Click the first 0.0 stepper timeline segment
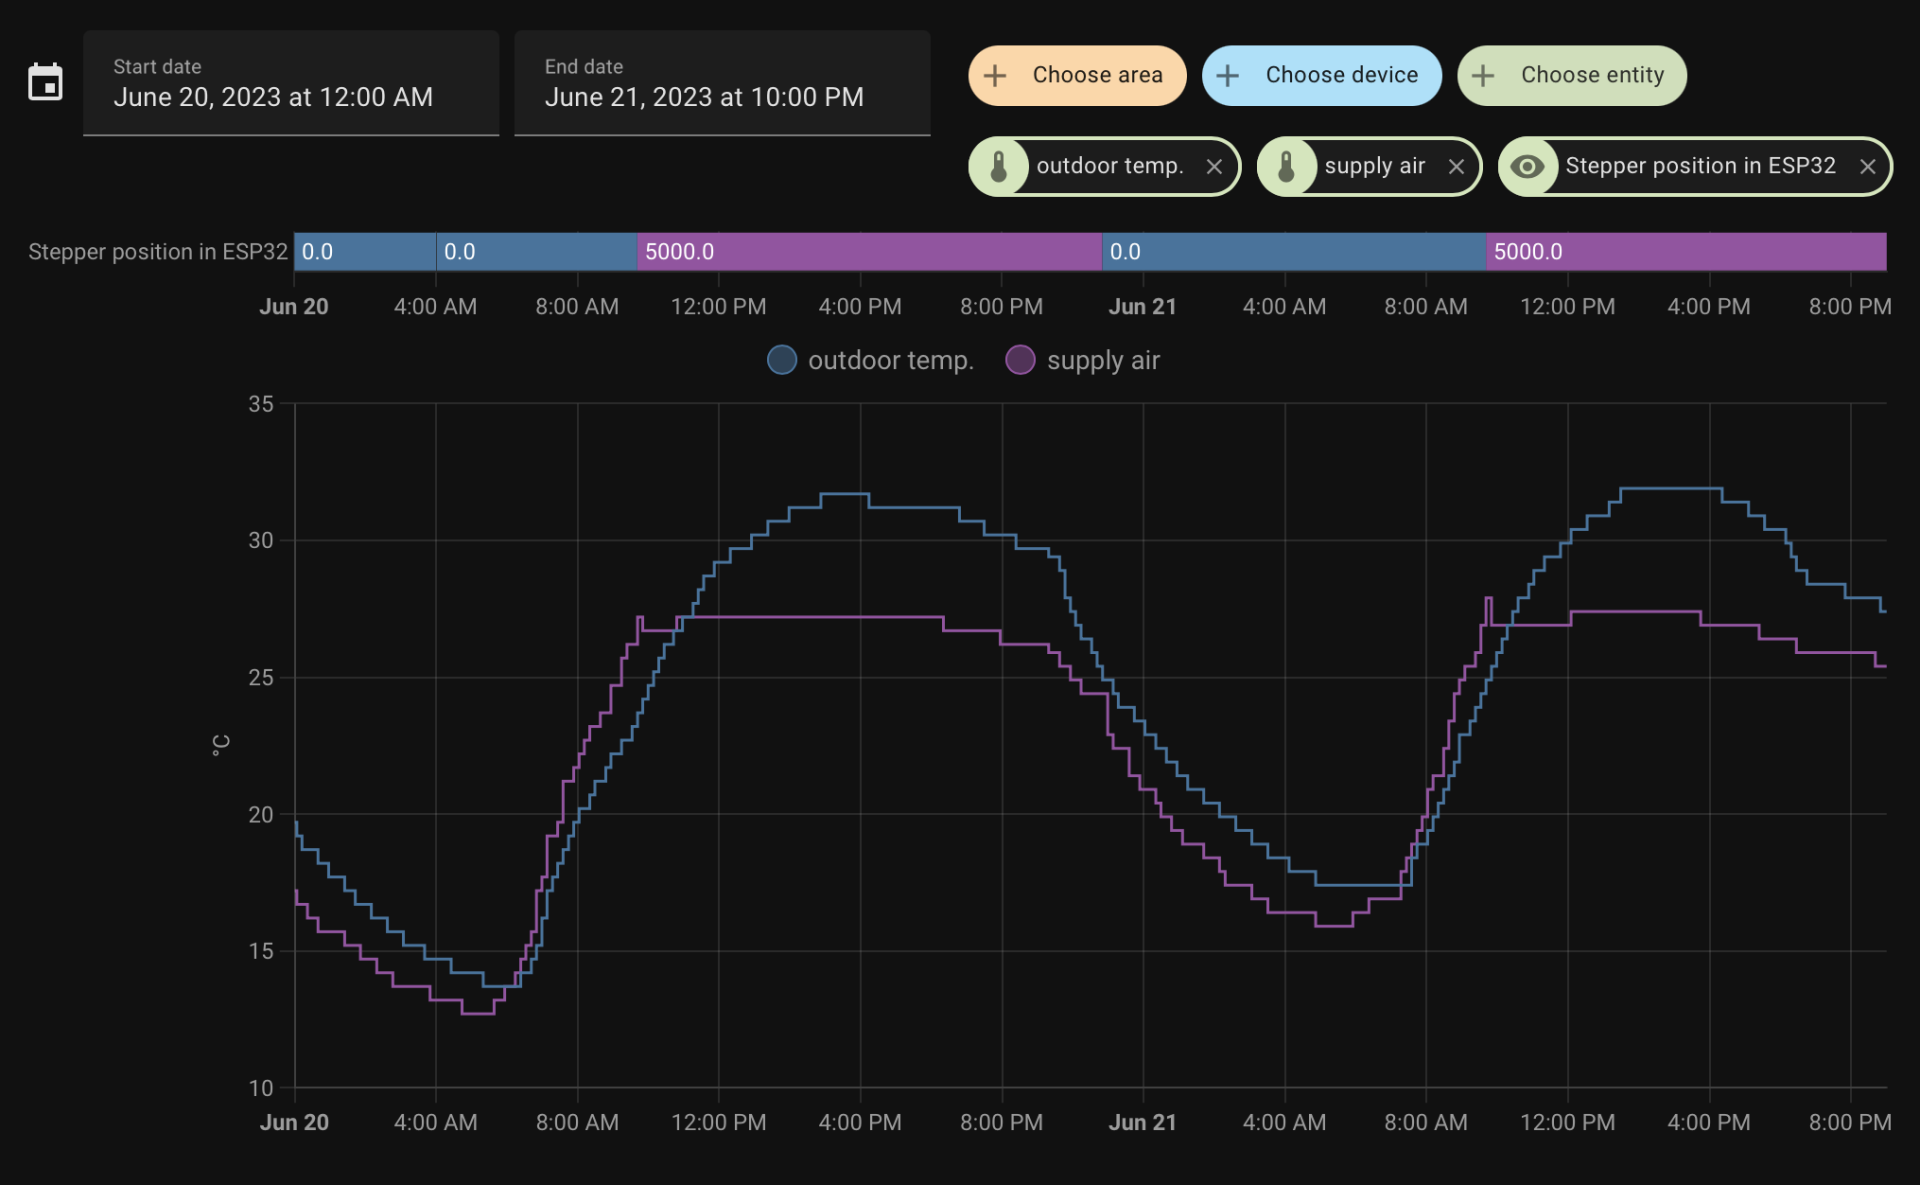Image resolution: width=1920 pixels, height=1185 pixels. pyautogui.click(x=364, y=252)
